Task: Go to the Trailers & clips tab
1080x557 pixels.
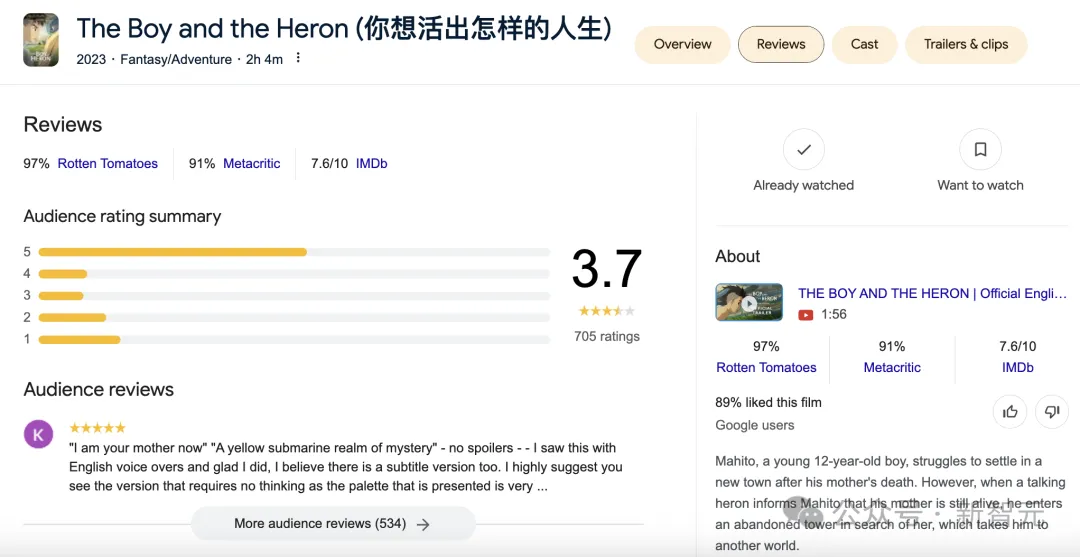Action: point(965,44)
